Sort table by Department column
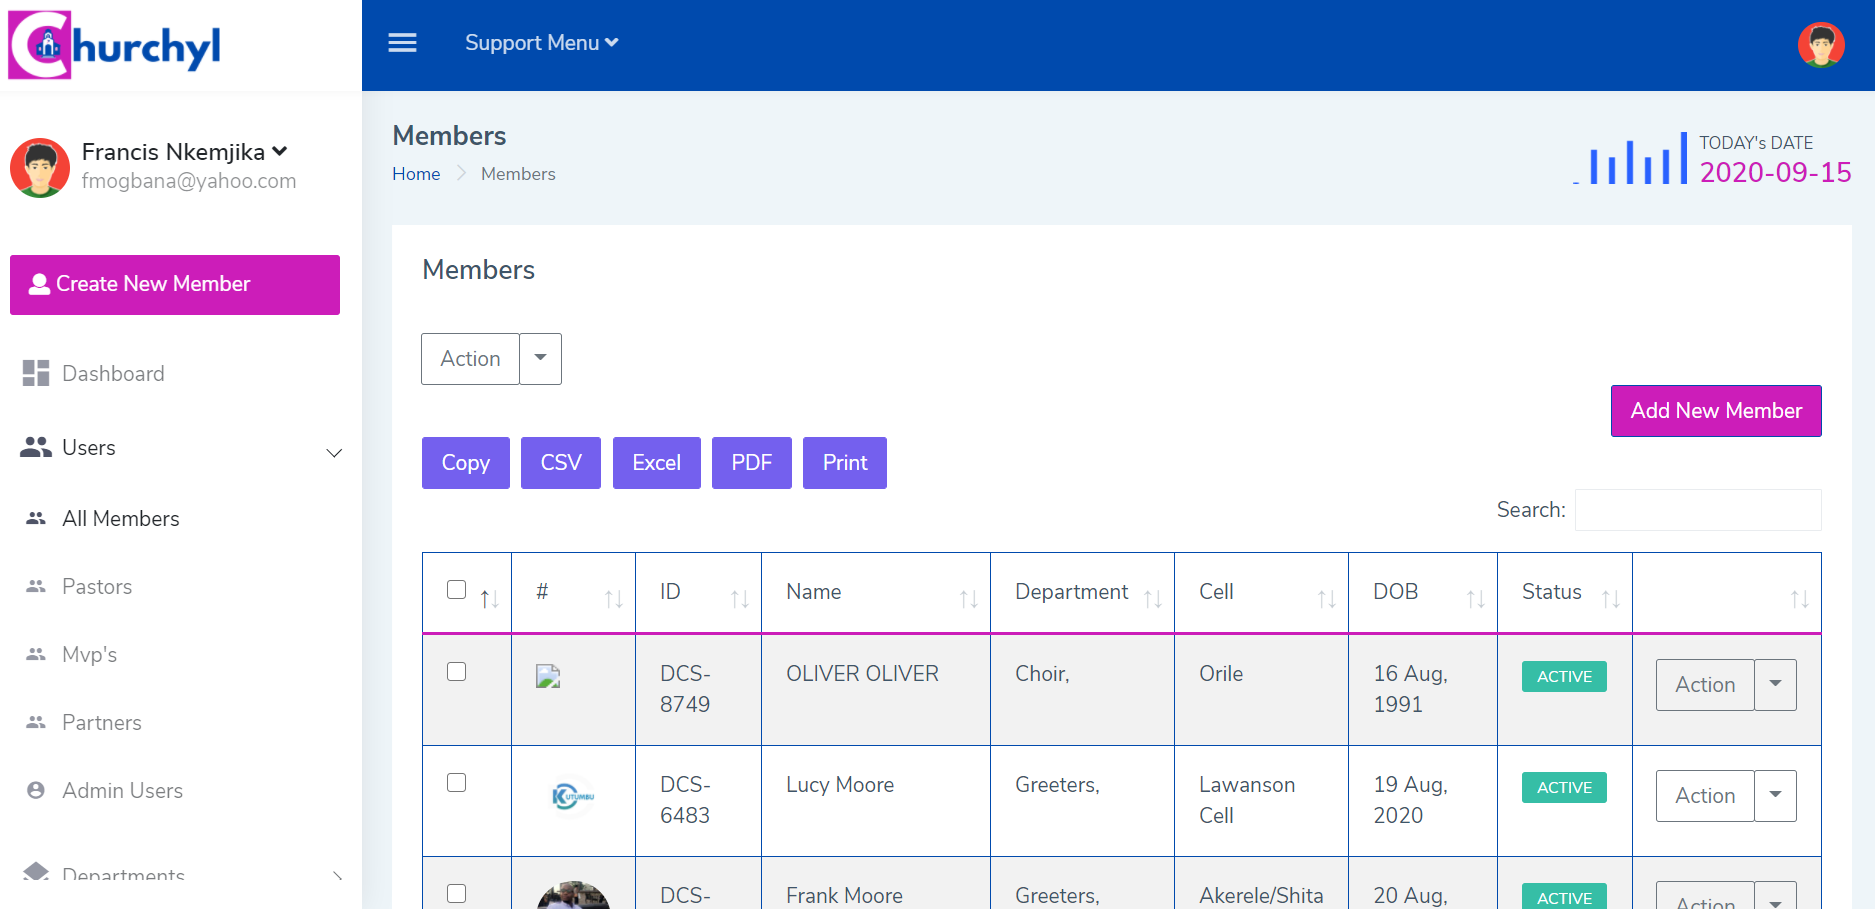This screenshot has width=1875, height=909. pyautogui.click(x=1152, y=599)
